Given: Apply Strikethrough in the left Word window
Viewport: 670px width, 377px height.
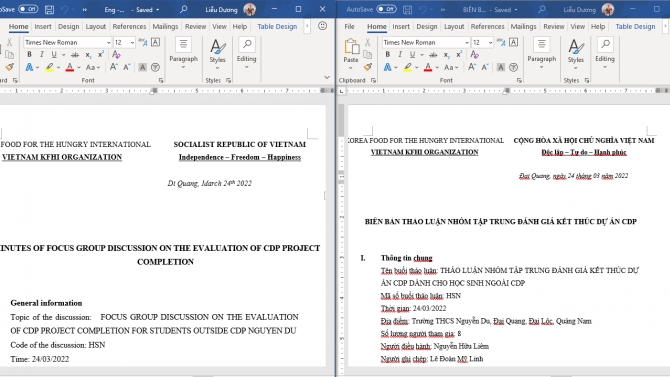Looking at the screenshot, I should tap(75, 55).
